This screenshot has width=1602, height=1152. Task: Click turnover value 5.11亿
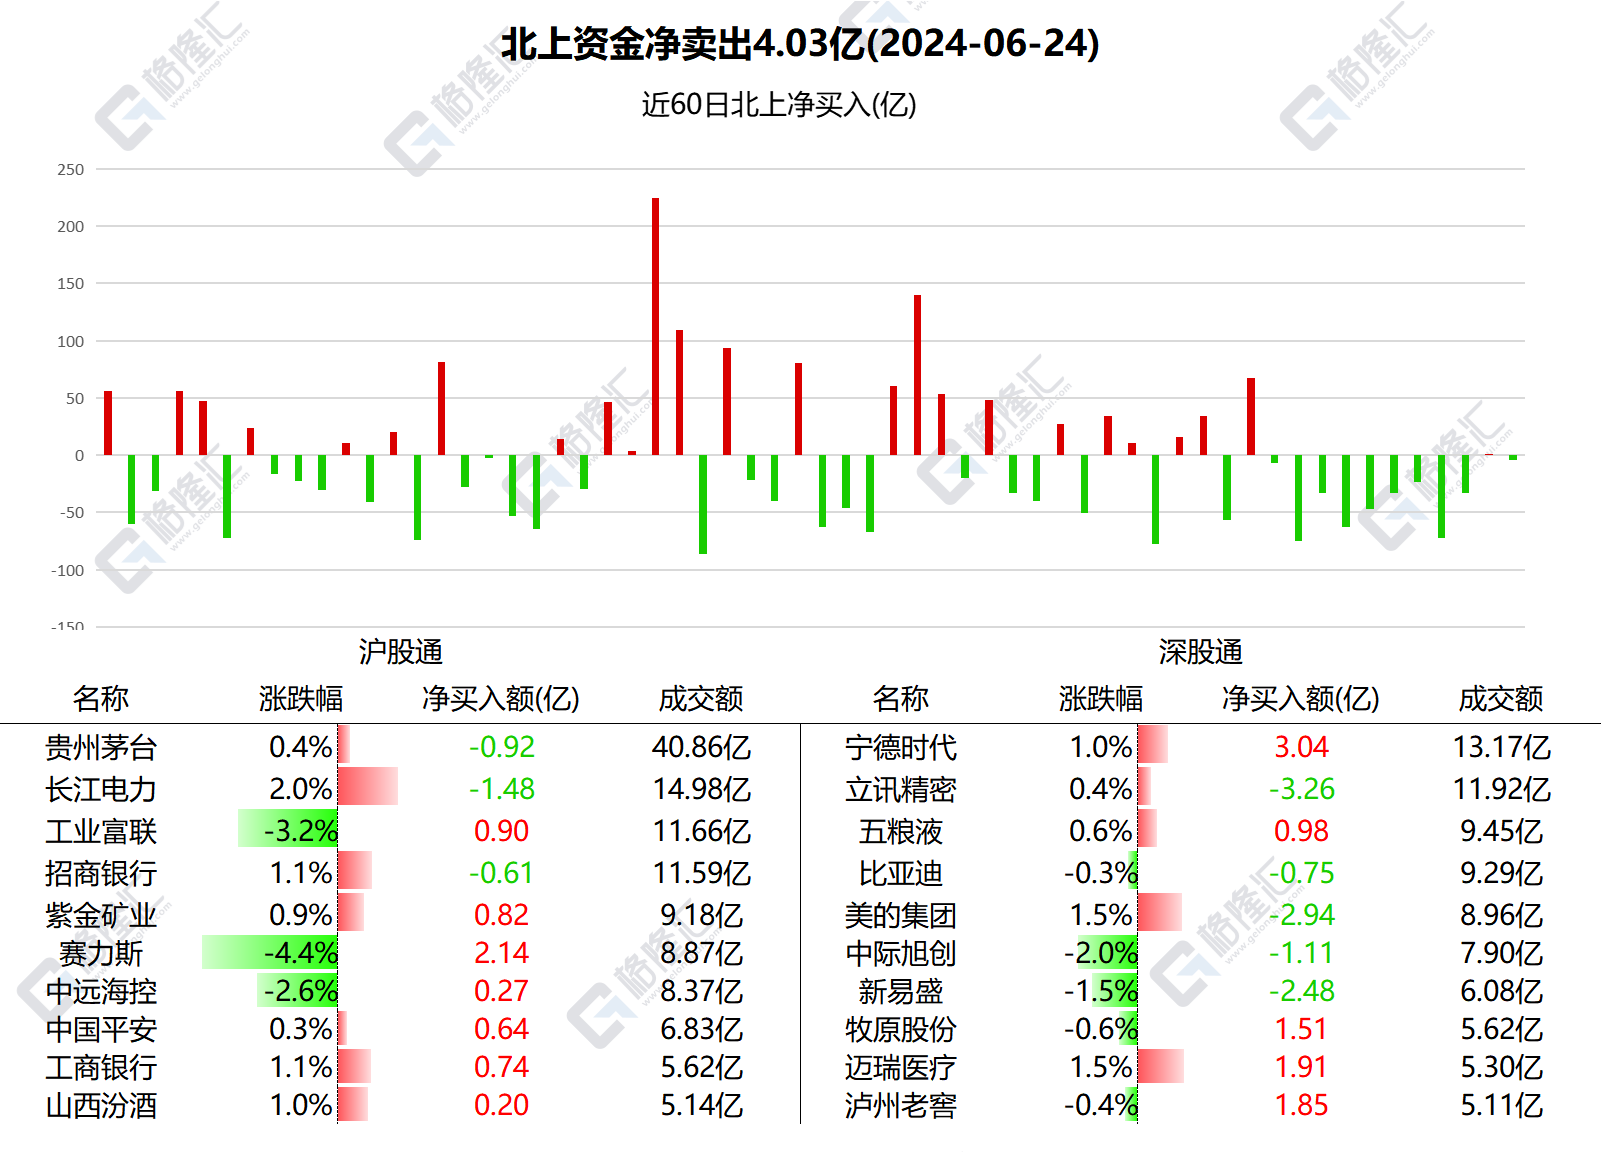(1501, 1105)
